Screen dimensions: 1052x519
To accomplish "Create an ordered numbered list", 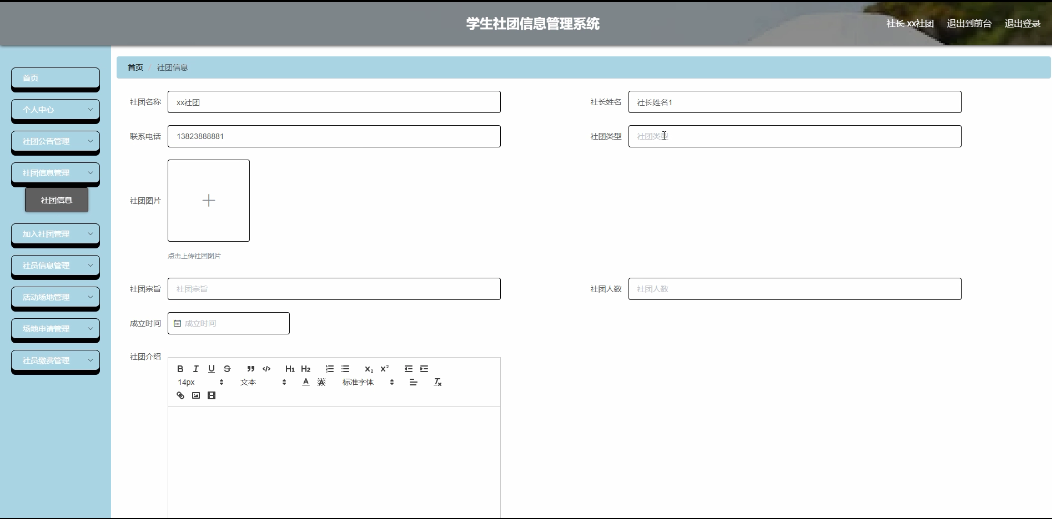I will [x=329, y=369].
